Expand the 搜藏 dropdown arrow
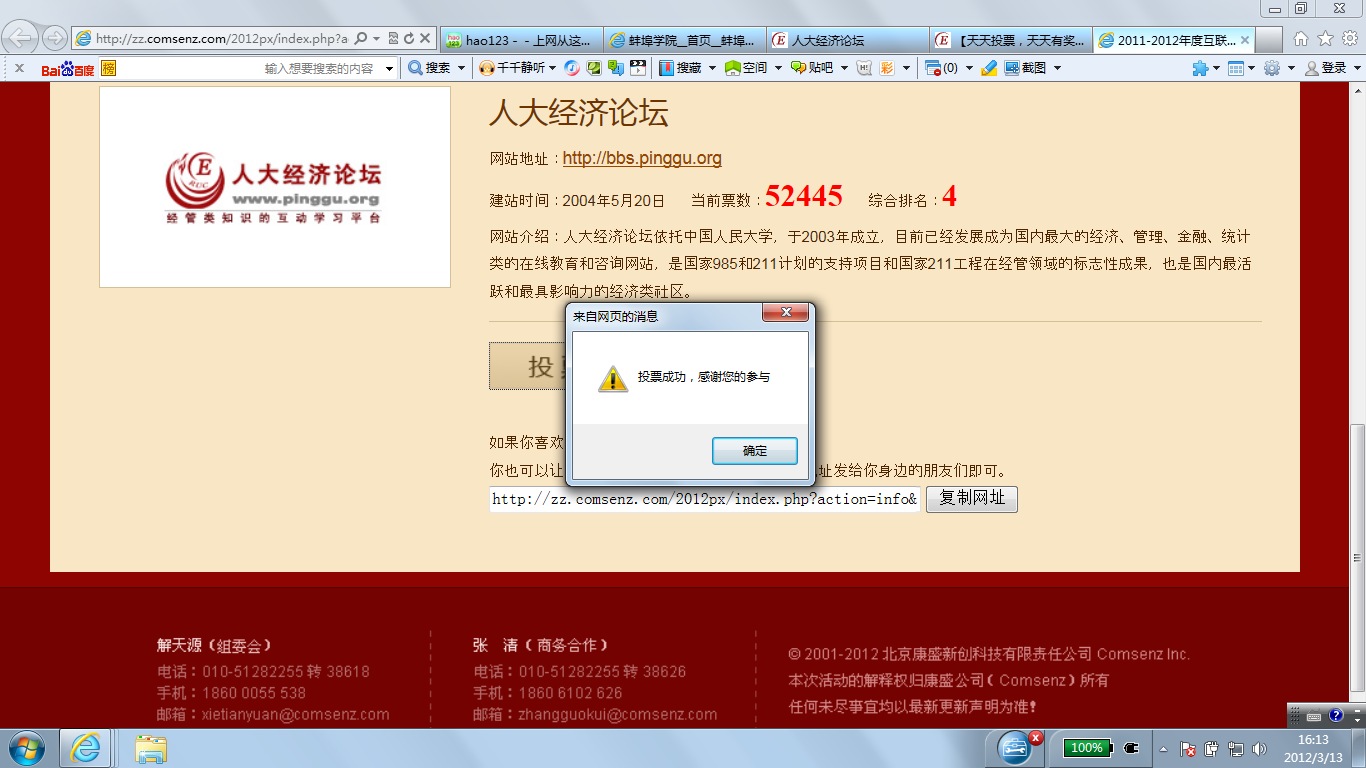 coord(711,69)
